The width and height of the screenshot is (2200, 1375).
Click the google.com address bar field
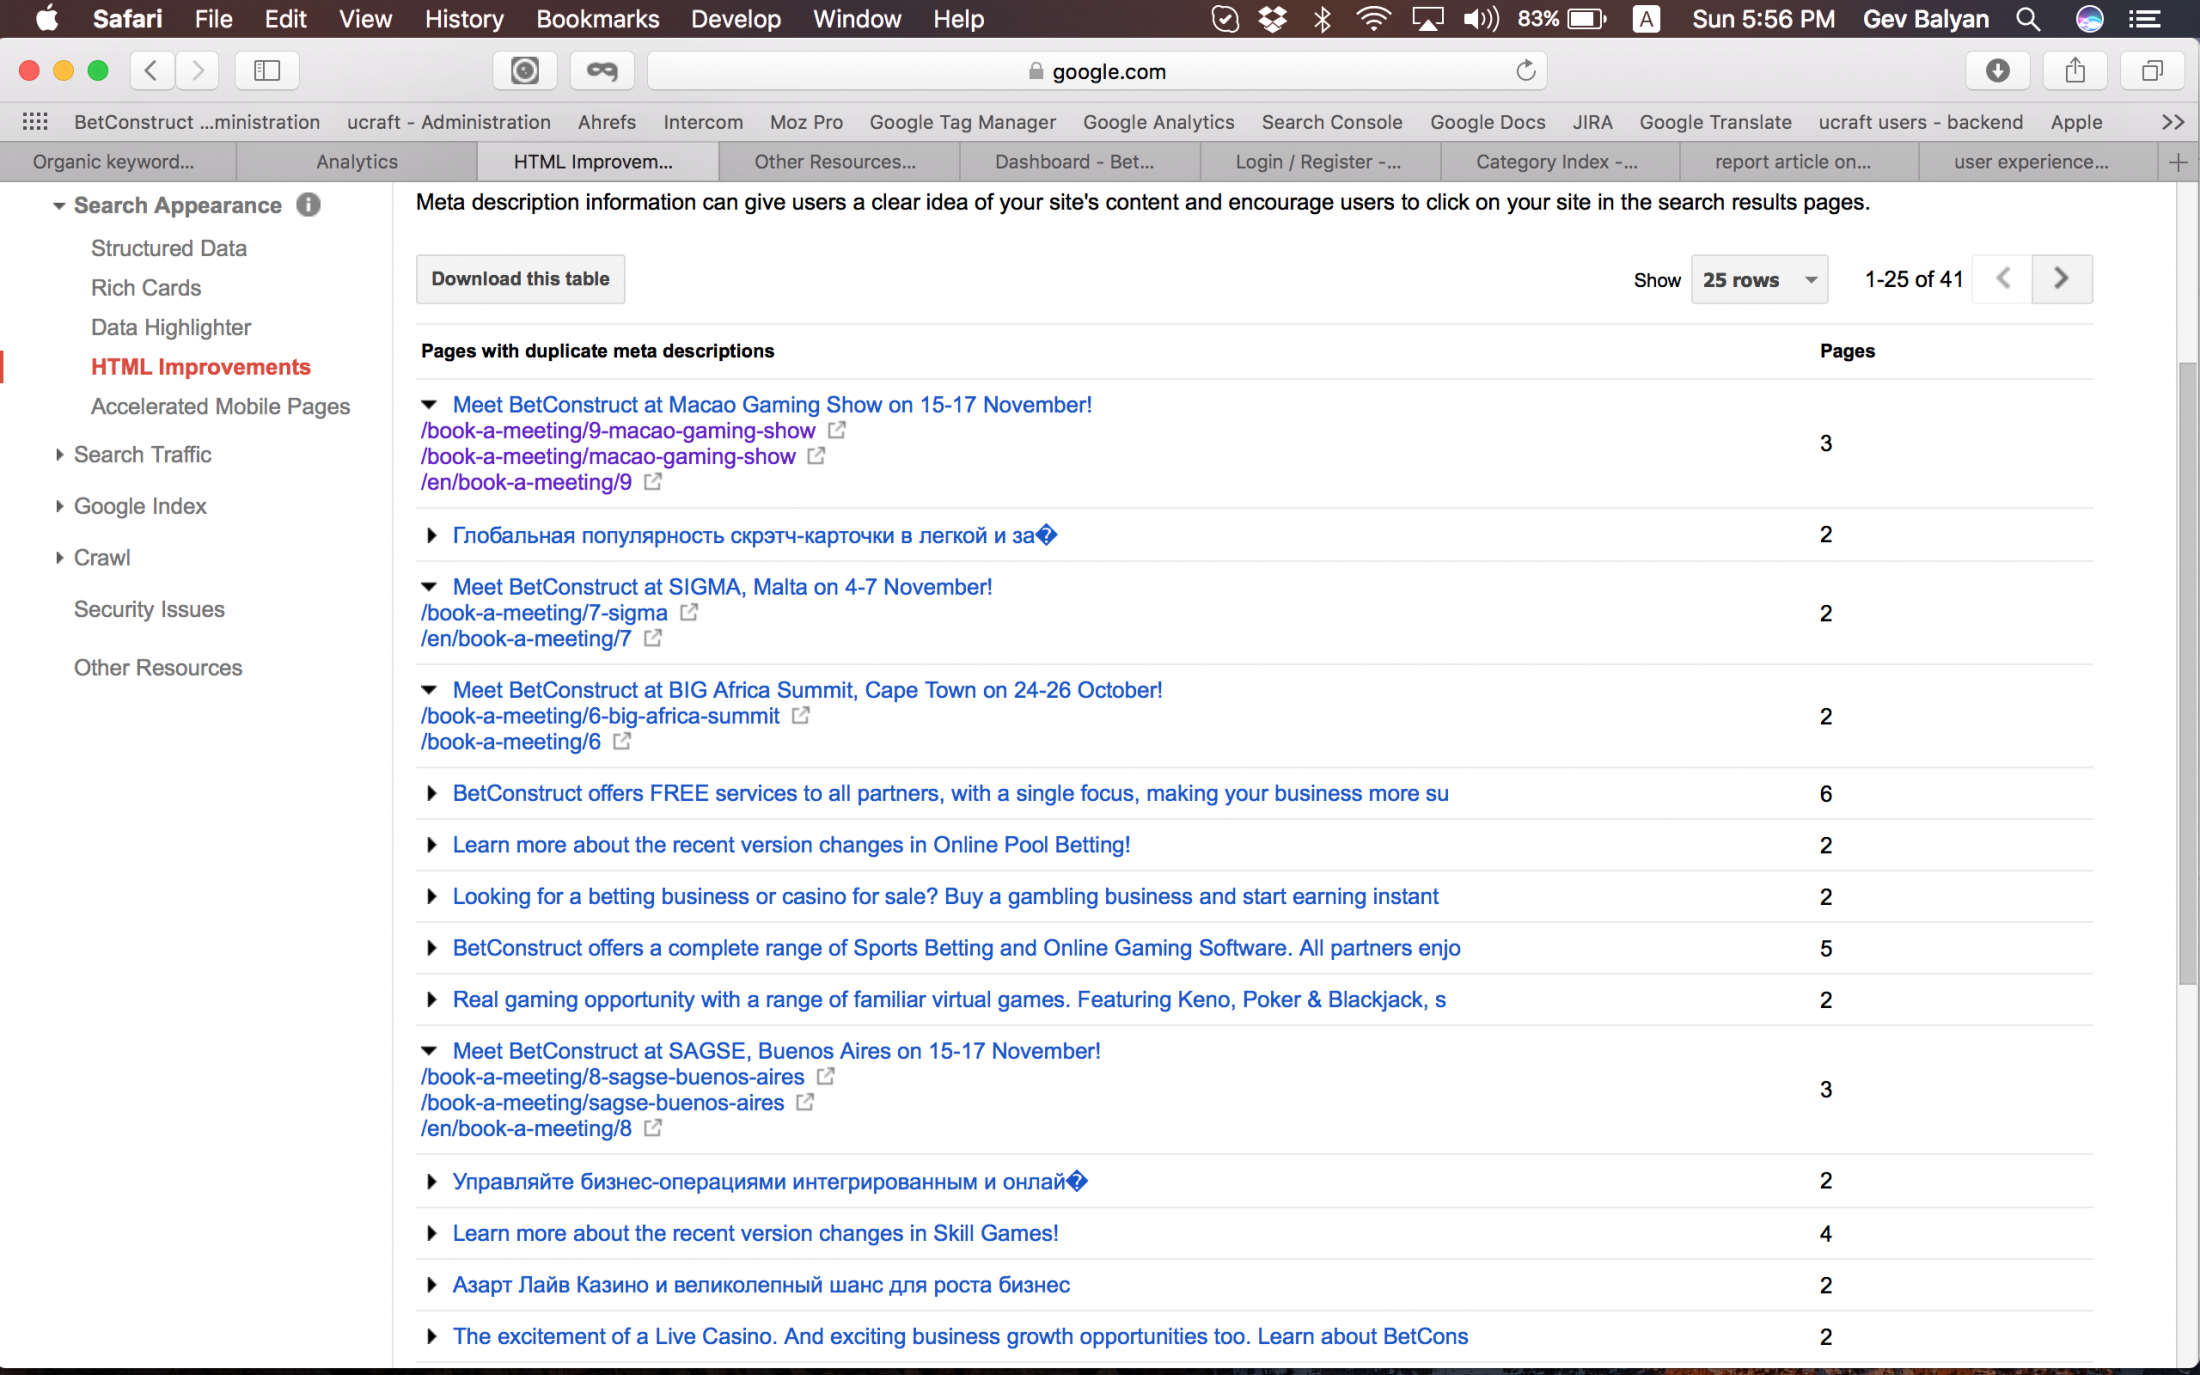point(1097,71)
